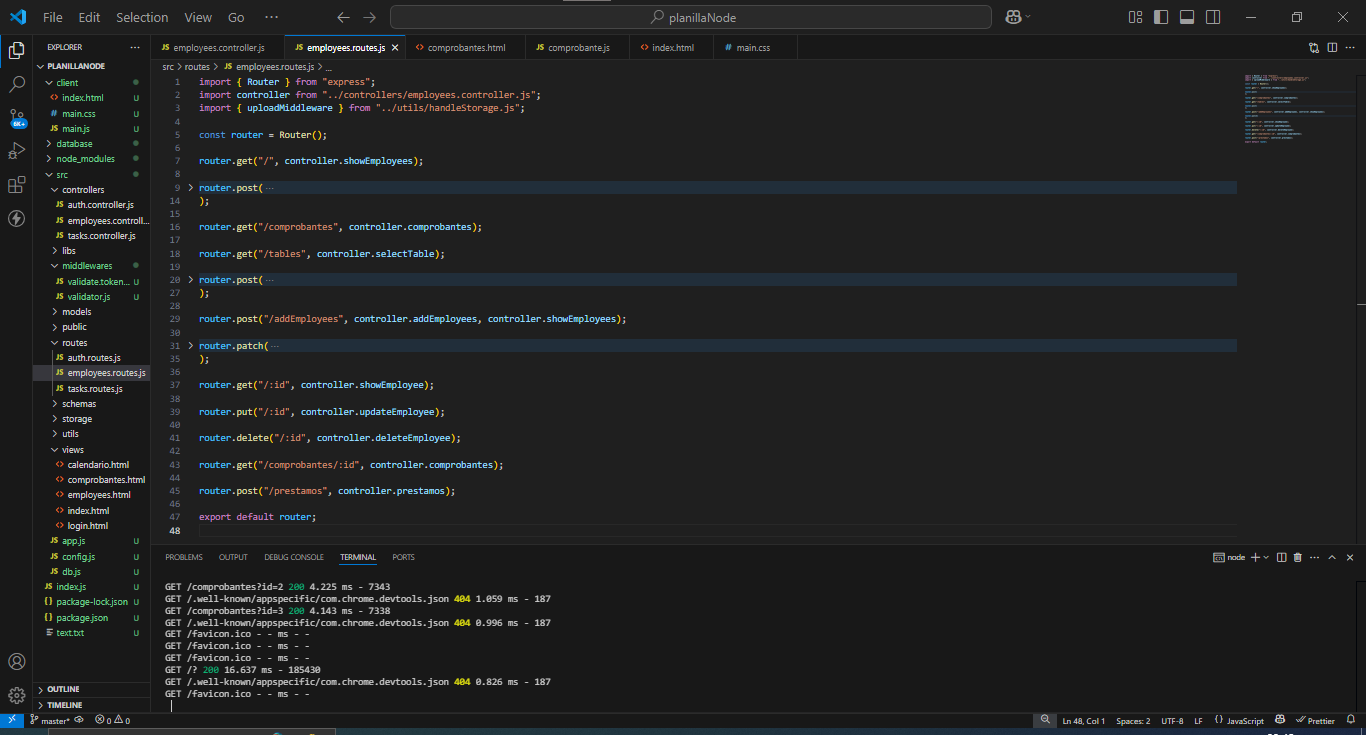Expand the OUTLINE section in Explorer
The image size is (1366, 735).
(x=63, y=689)
